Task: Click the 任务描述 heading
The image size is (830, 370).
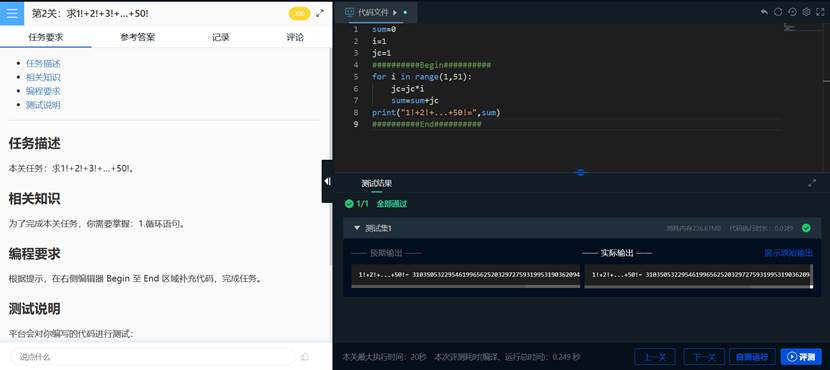Action: click(34, 143)
